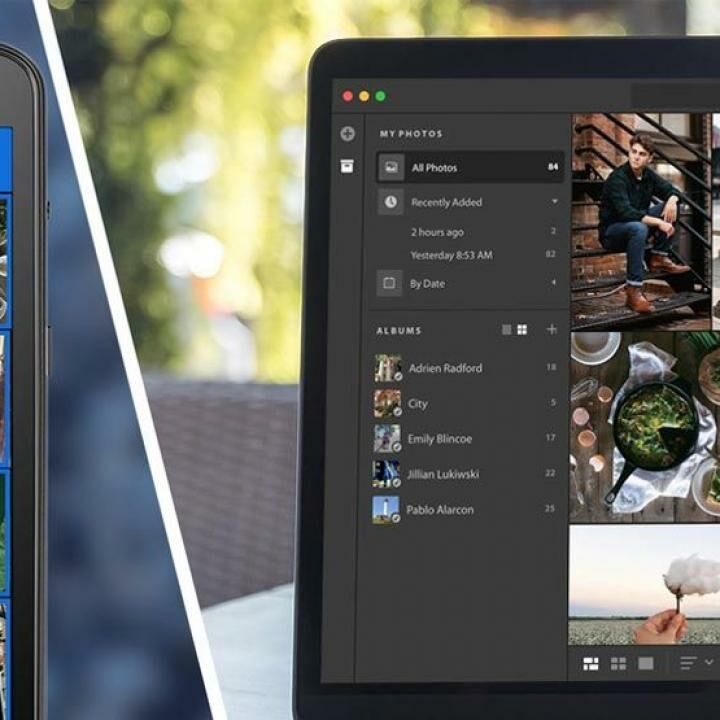Collapse the Recently Added dropdown arrow
Viewport: 720px width, 720px height.
point(555,202)
